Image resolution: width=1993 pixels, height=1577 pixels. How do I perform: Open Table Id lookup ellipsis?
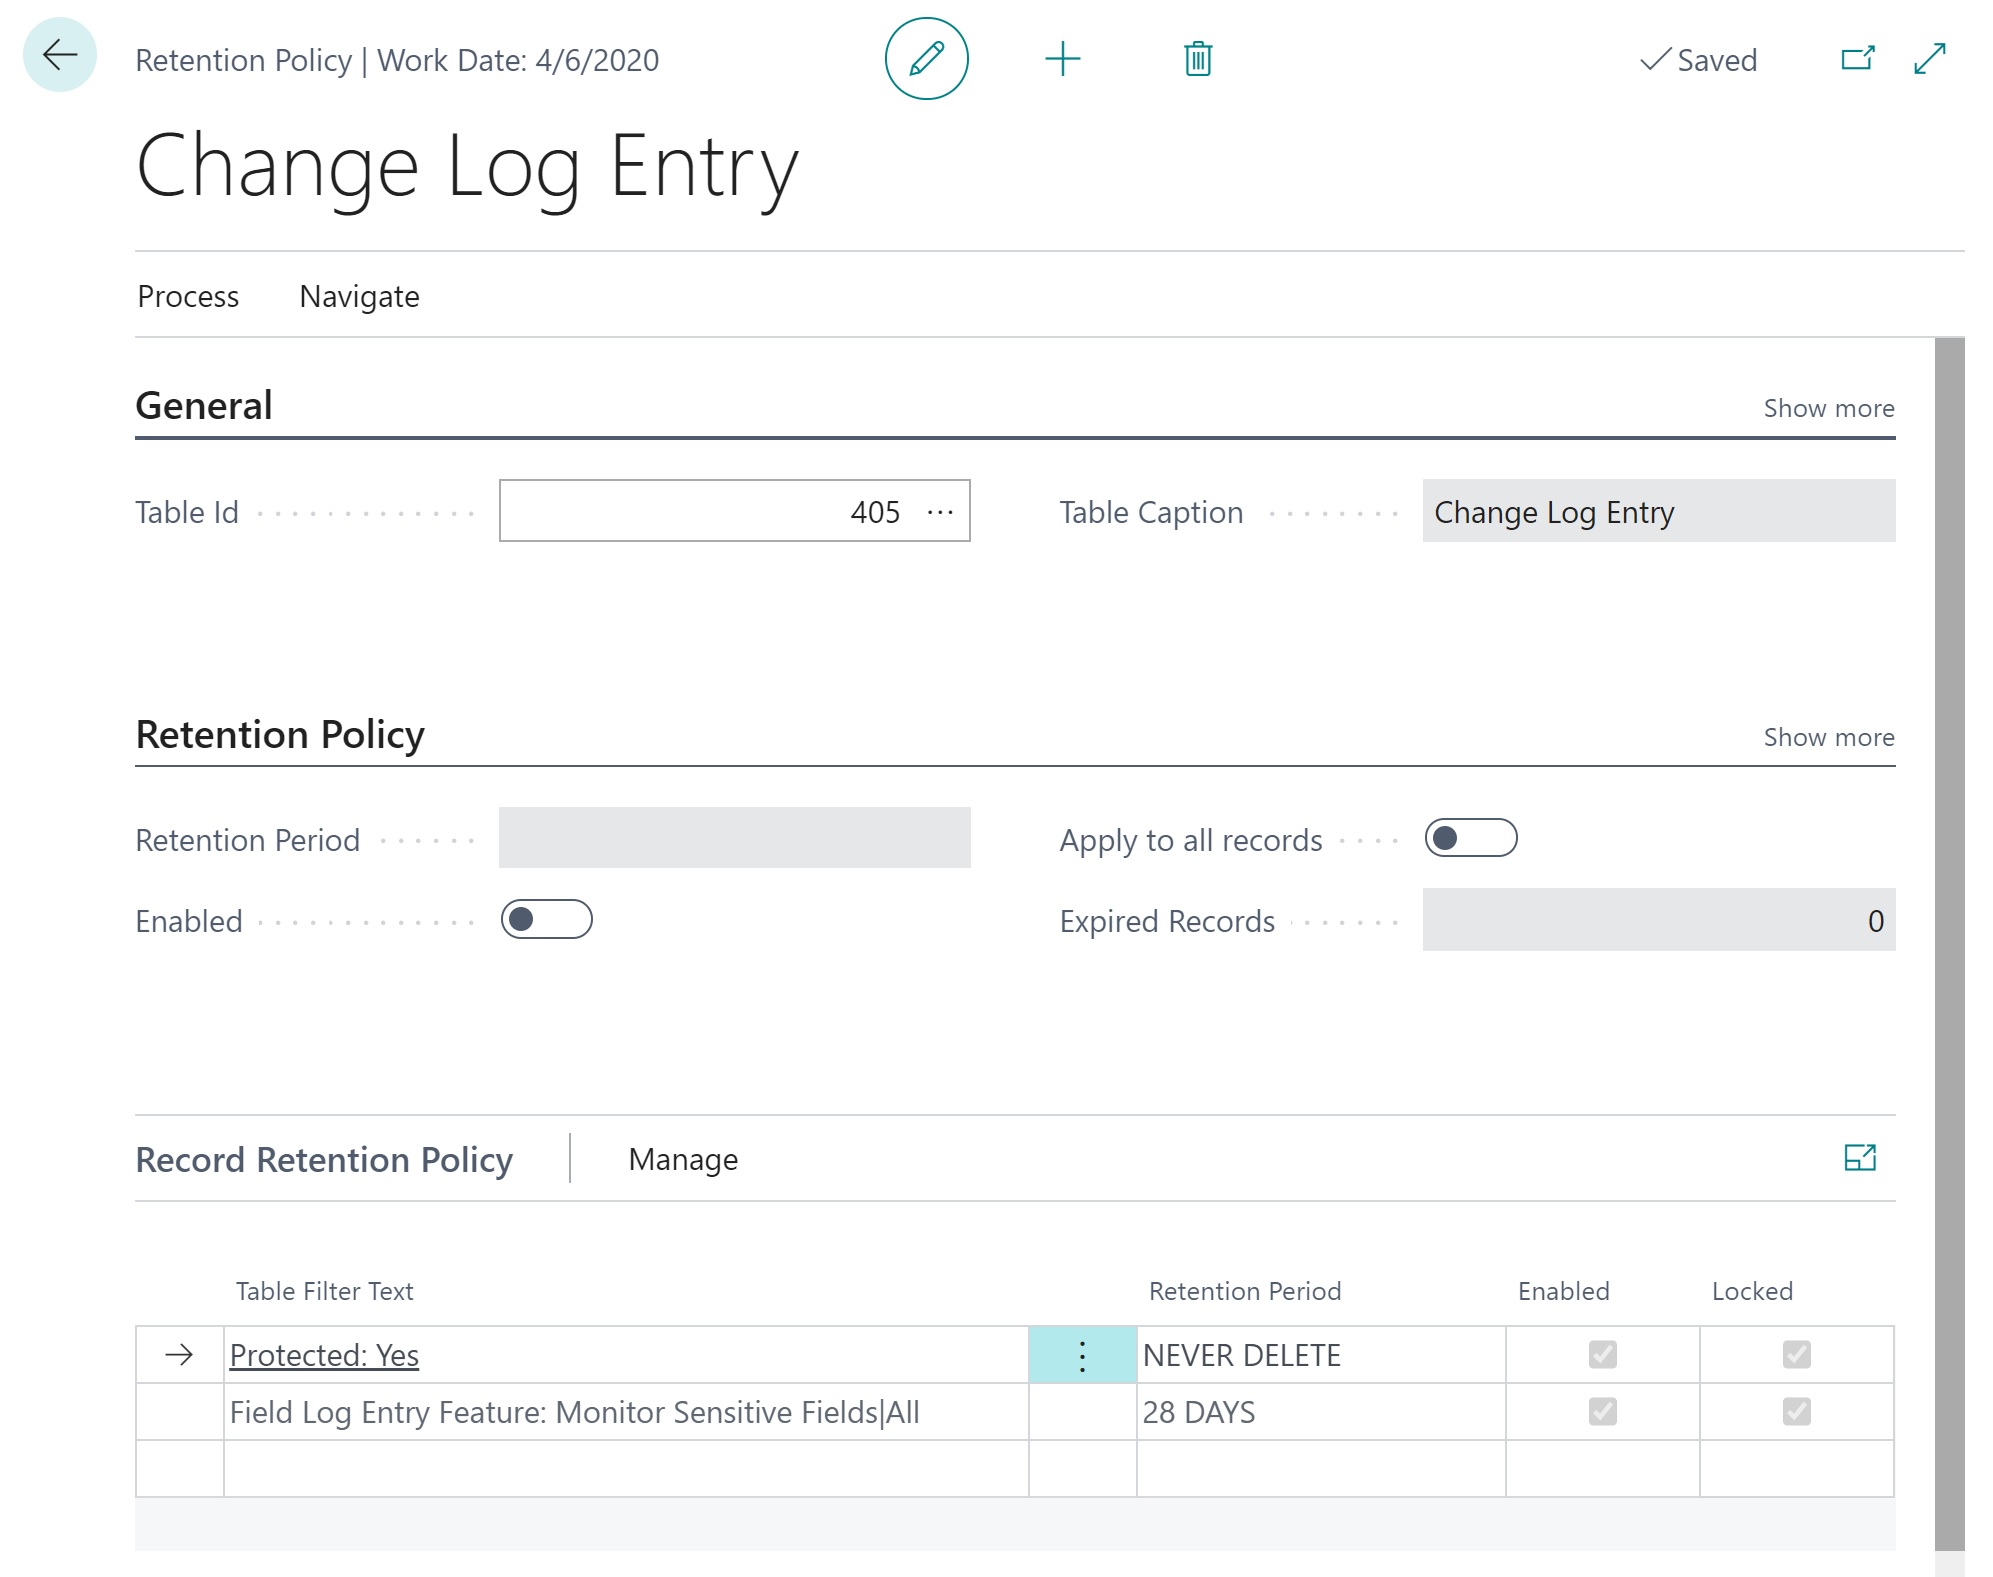click(940, 512)
